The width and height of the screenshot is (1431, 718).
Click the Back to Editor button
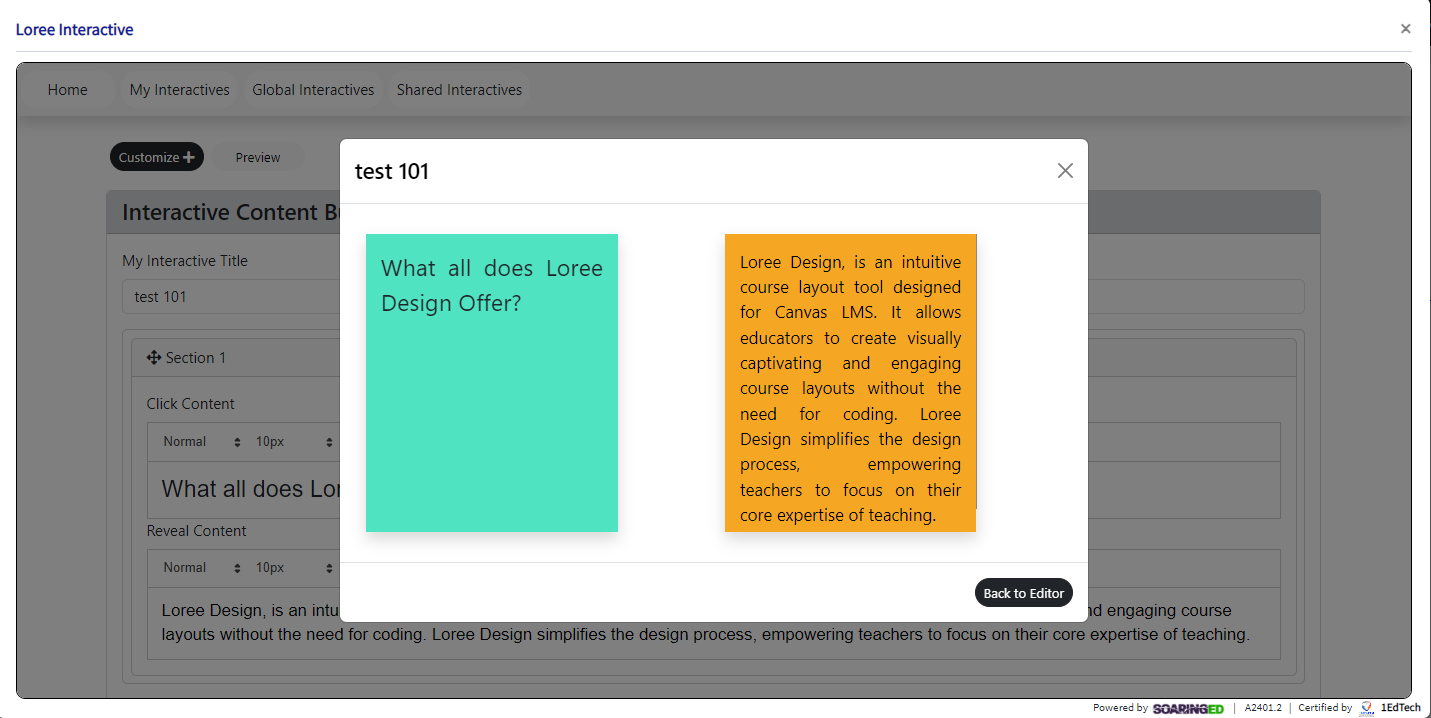coord(1023,593)
